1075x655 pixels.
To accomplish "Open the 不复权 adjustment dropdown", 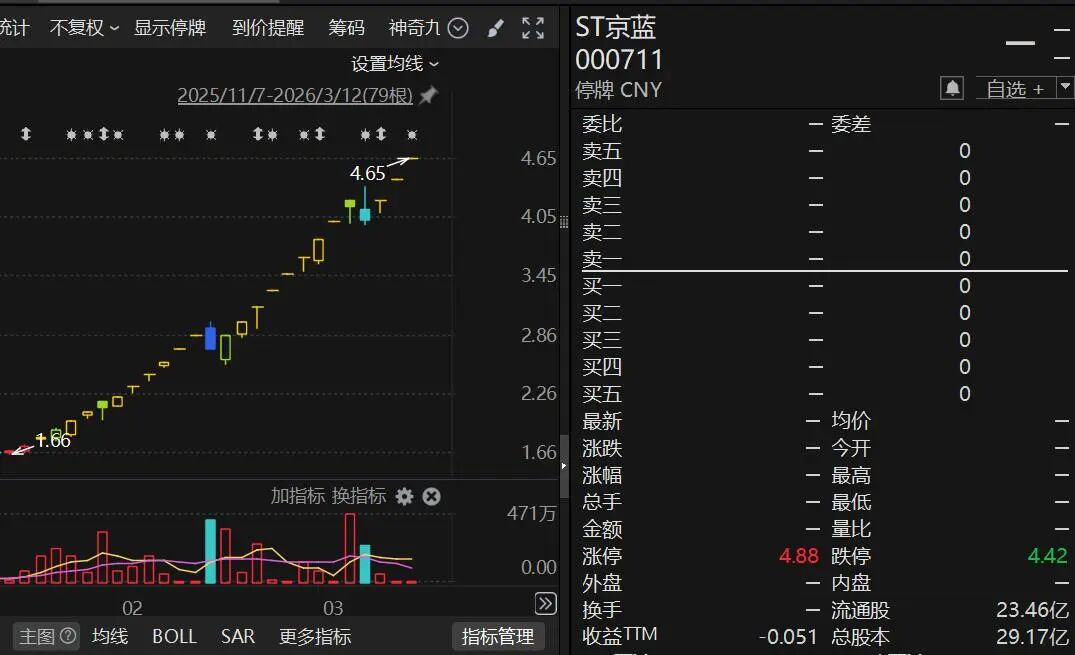I will 84,28.
